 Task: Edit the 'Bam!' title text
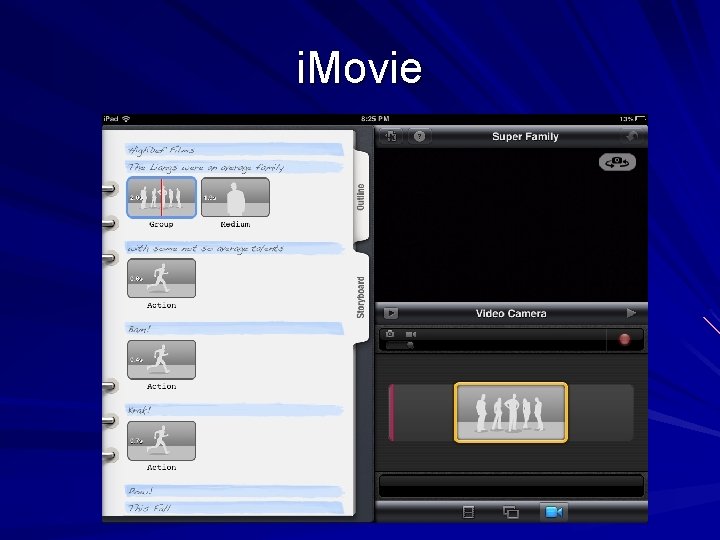(234, 329)
